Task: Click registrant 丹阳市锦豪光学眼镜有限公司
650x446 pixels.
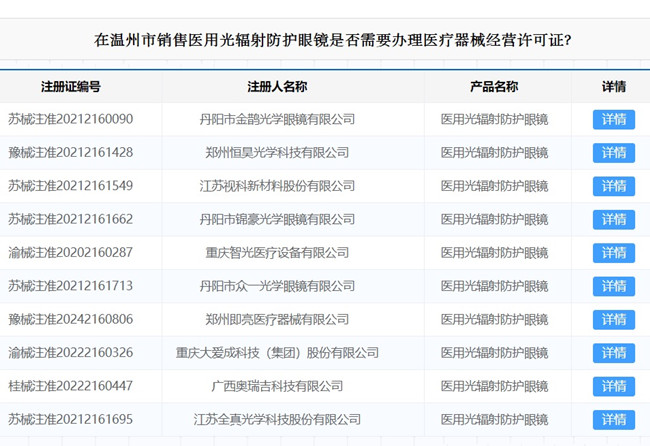Action: 277,219
